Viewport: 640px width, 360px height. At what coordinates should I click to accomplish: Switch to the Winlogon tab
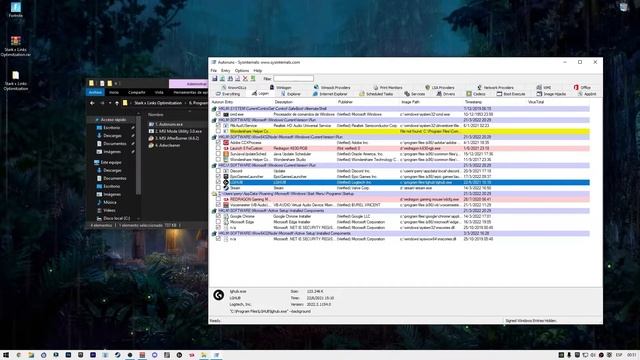(x=280, y=87)
